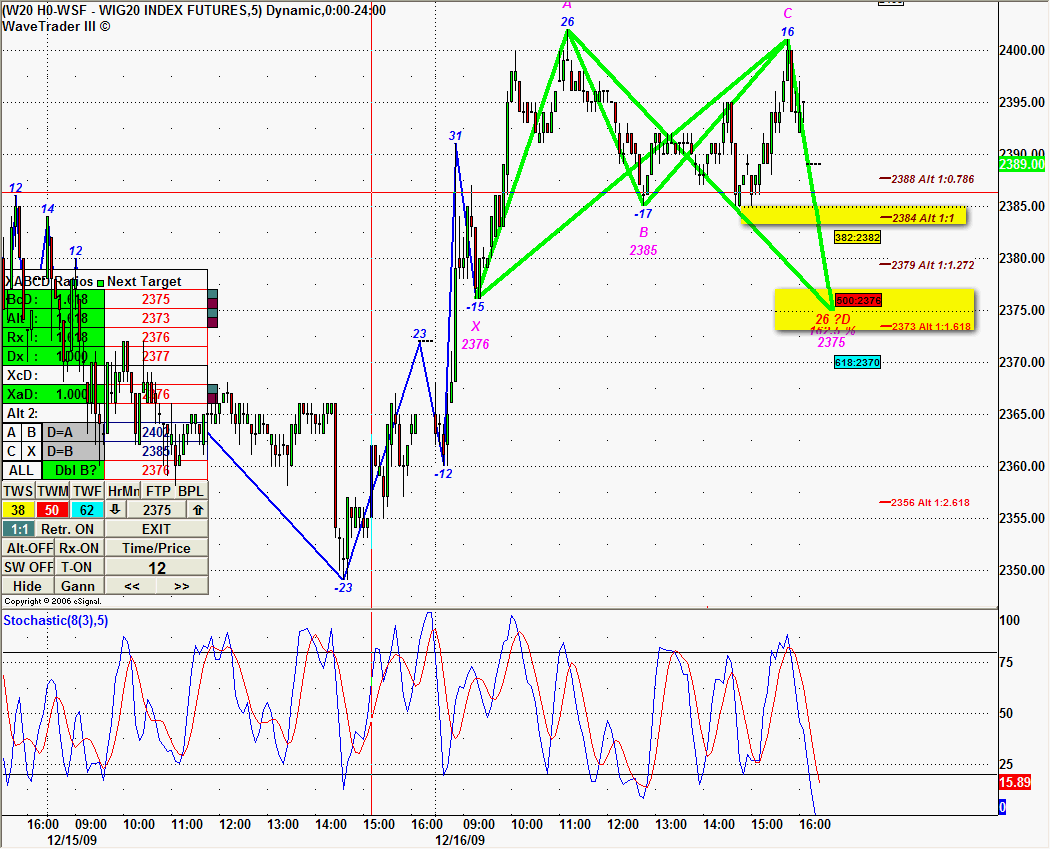Click the HrMn button
Viewport: 1050px width, 849px height.
pos(122,491)
